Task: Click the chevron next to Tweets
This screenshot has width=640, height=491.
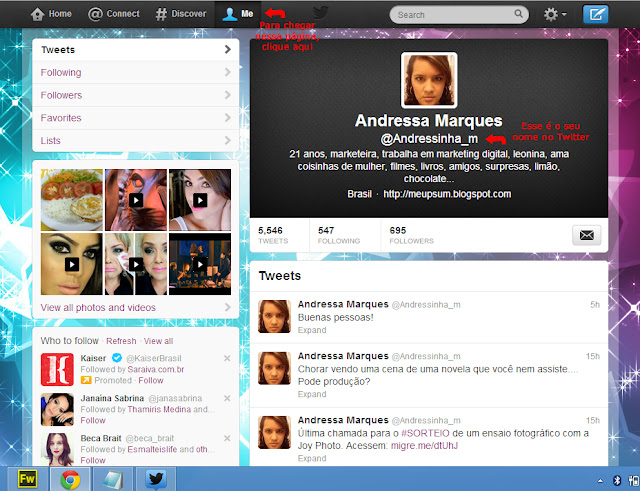Action: pos(228,49)
